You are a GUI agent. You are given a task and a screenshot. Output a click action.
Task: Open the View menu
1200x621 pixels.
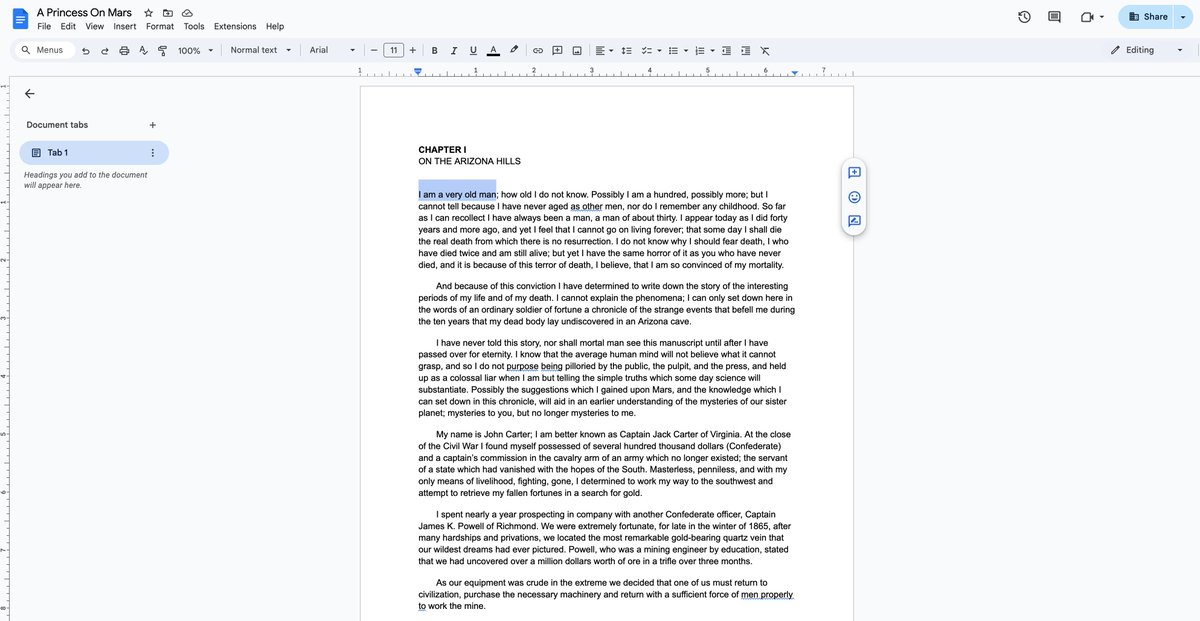pyautogui.click(x=95, y=26)
